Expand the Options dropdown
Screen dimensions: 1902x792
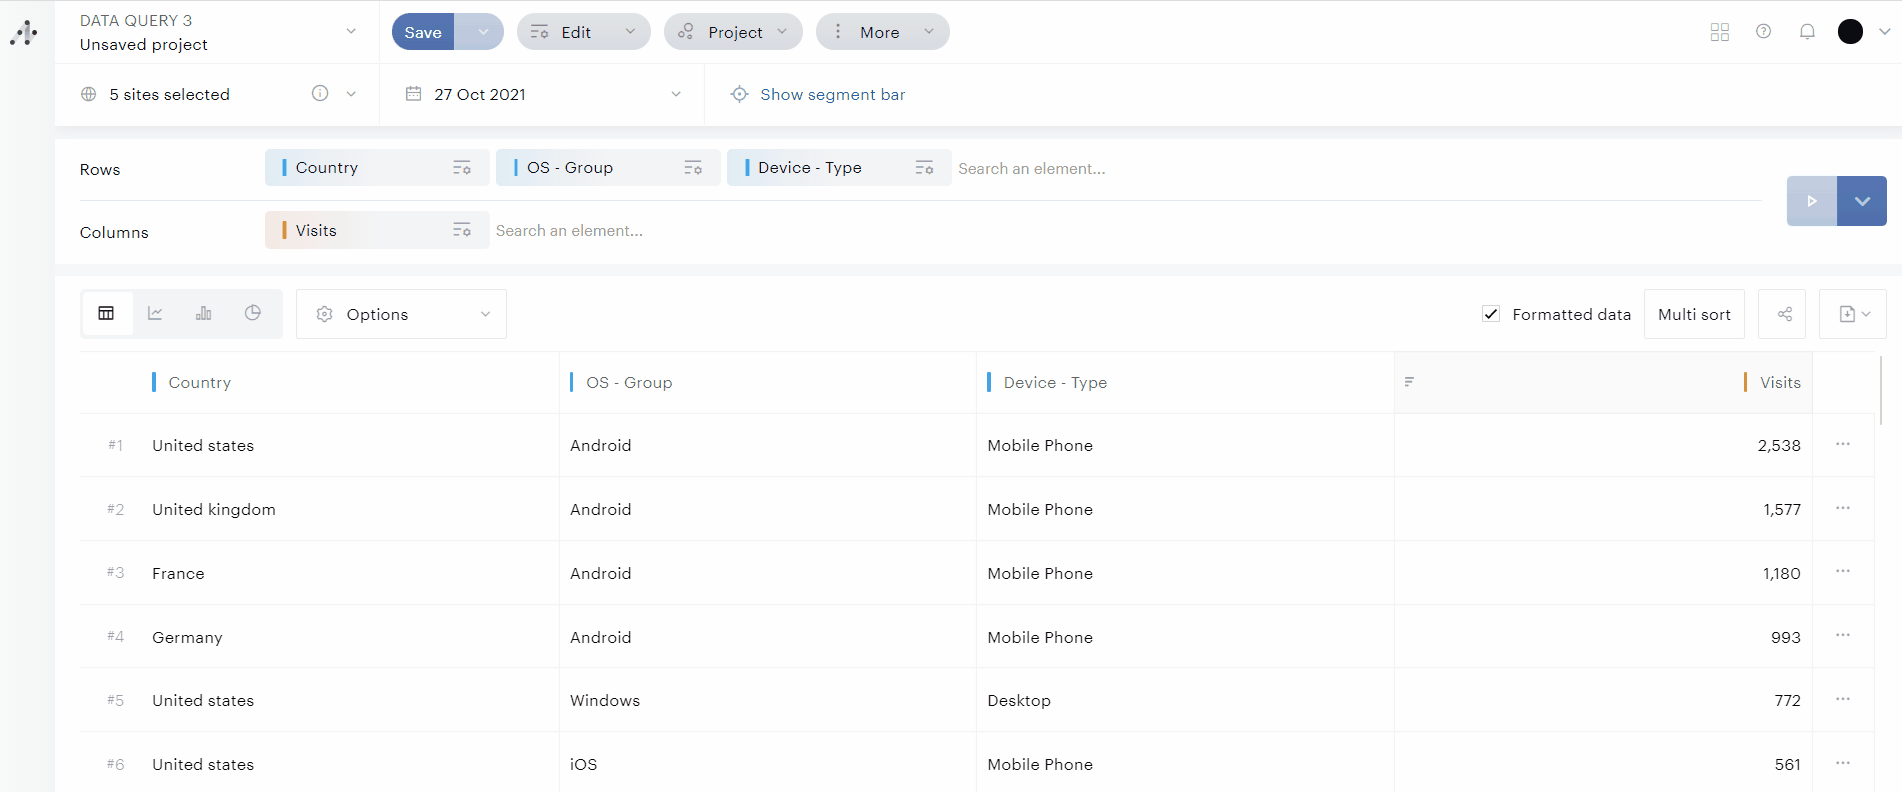(402, 314)
